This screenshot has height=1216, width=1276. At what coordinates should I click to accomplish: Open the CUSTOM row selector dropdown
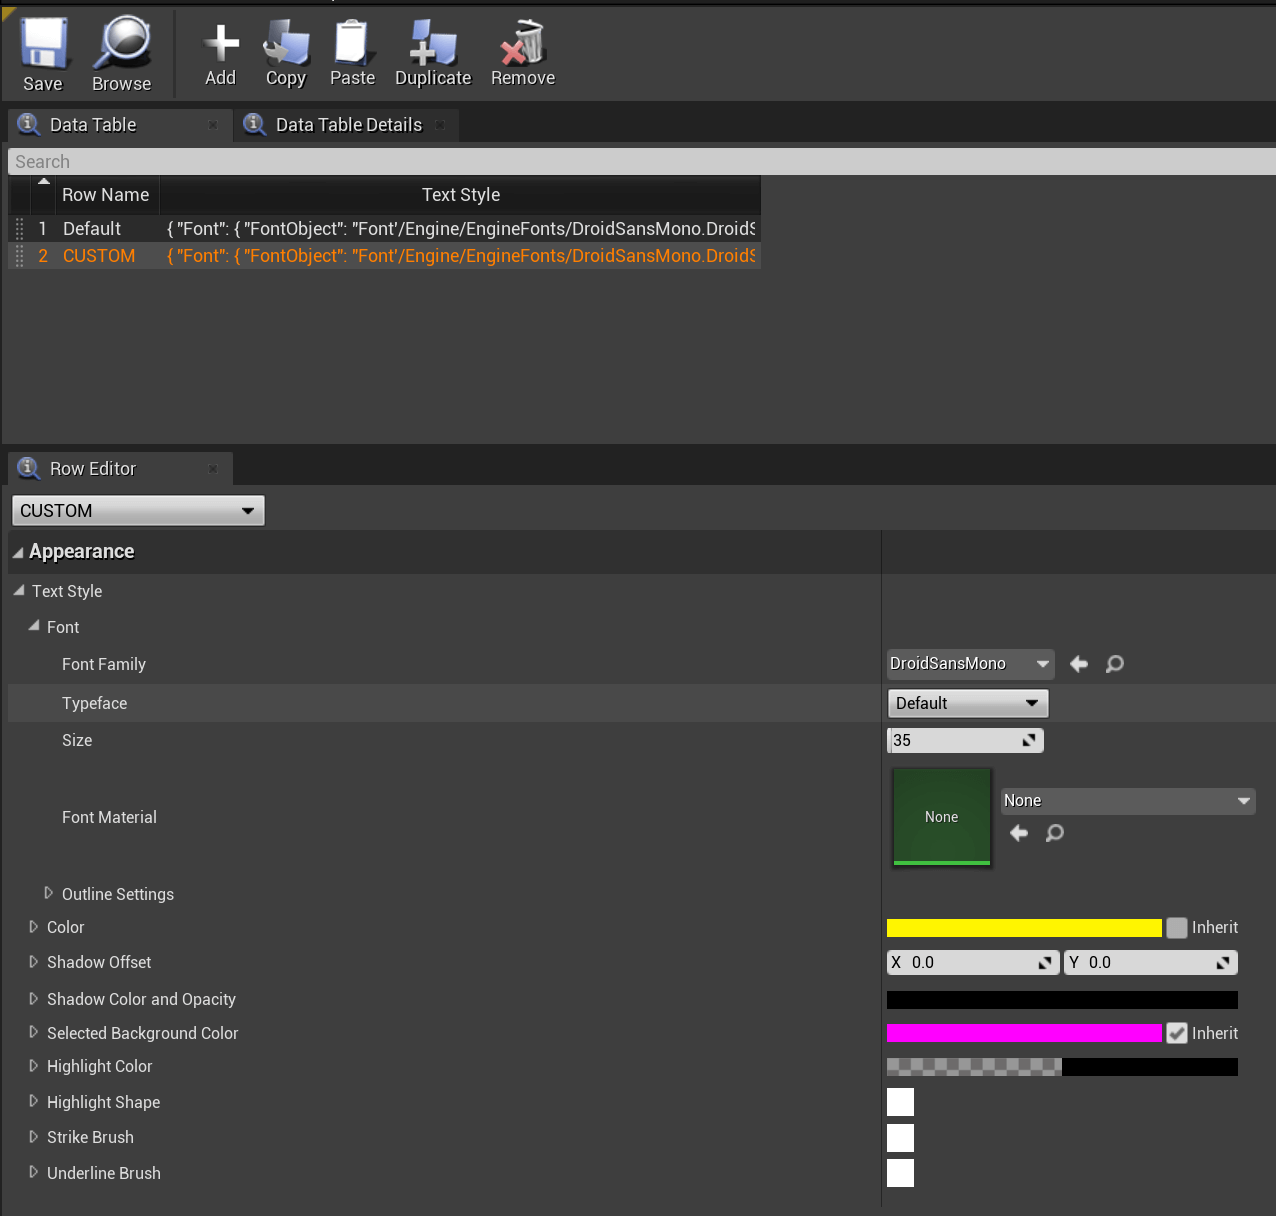pyautogui.click(x=138, y=511)
